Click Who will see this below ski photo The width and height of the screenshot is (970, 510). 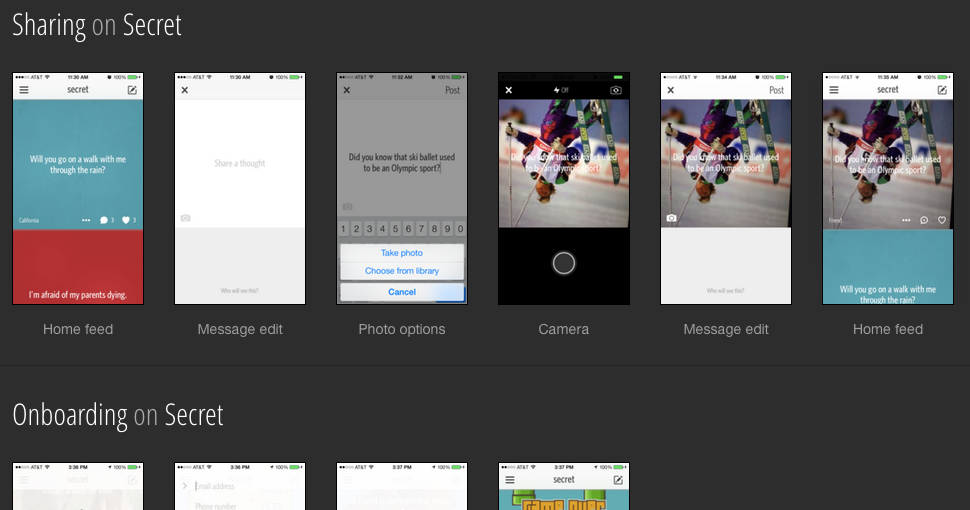[x=726, y=290]
